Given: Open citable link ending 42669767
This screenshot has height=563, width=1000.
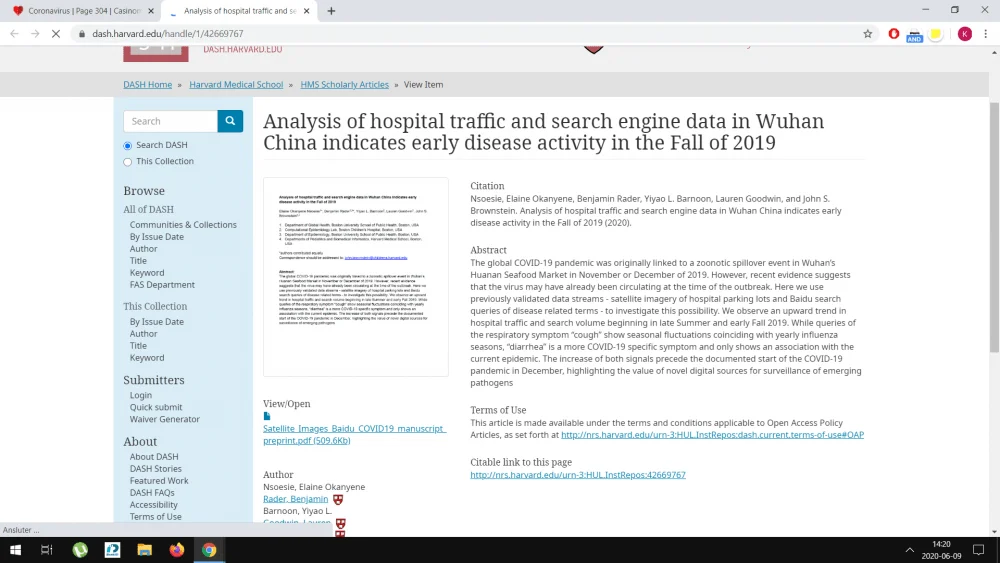Looking at the screenshot, I should coord(578,475).
